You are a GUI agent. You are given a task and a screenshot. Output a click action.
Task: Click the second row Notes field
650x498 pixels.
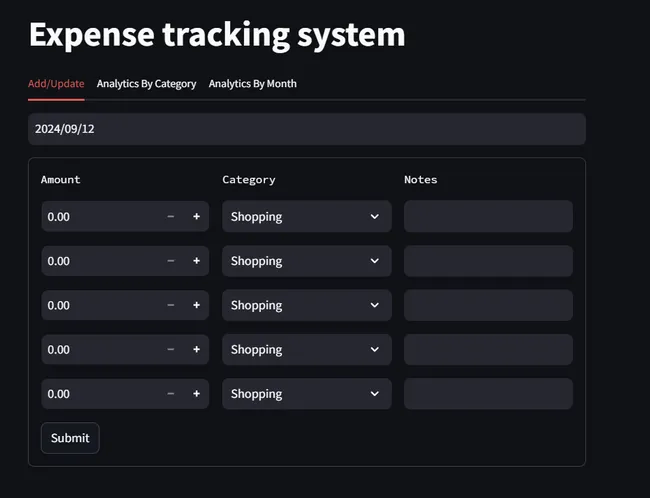tap(488, 261)
